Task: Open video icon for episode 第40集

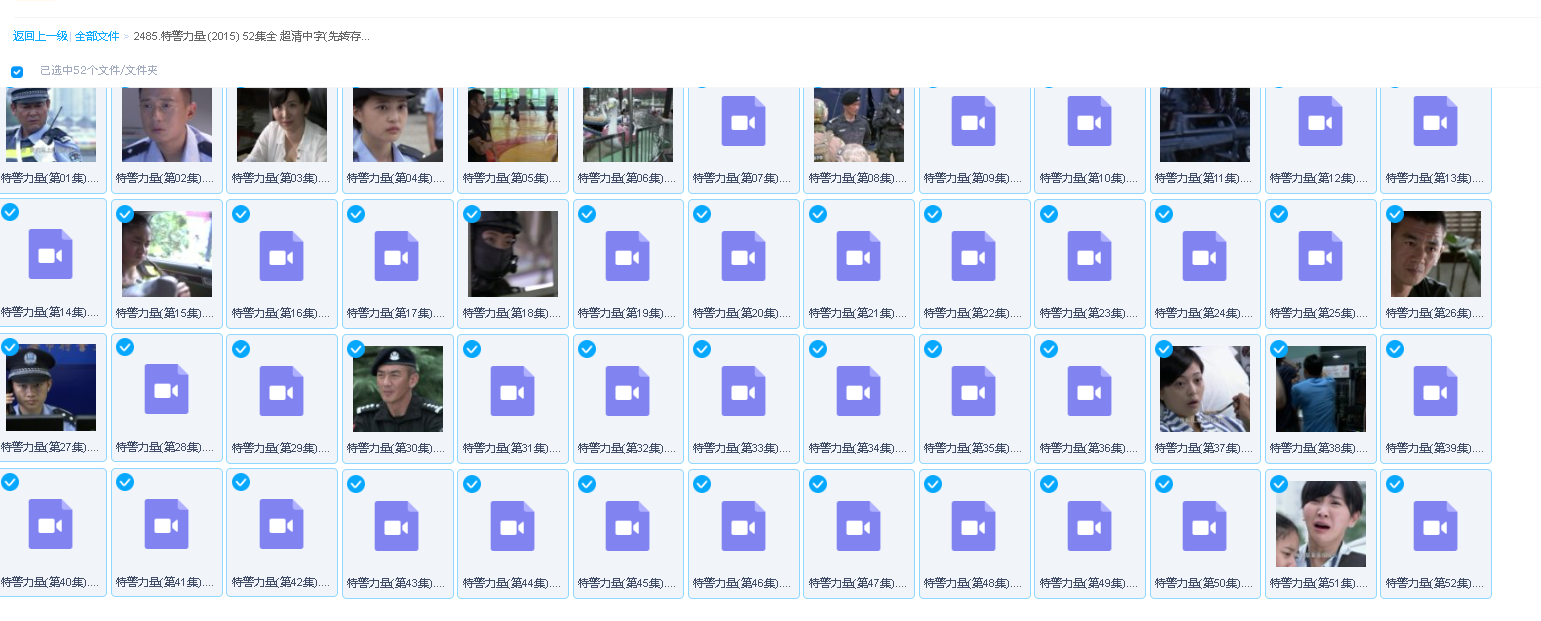Action: [50, 524]
